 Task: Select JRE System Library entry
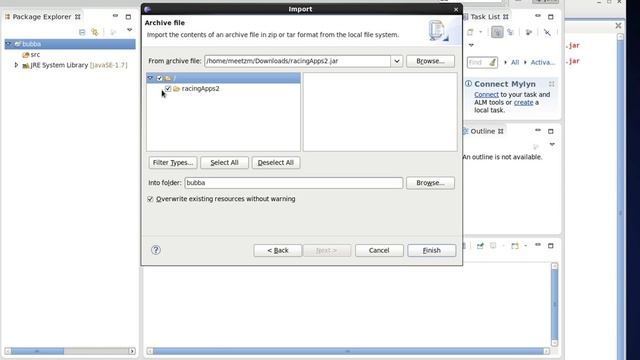[75, 65]
